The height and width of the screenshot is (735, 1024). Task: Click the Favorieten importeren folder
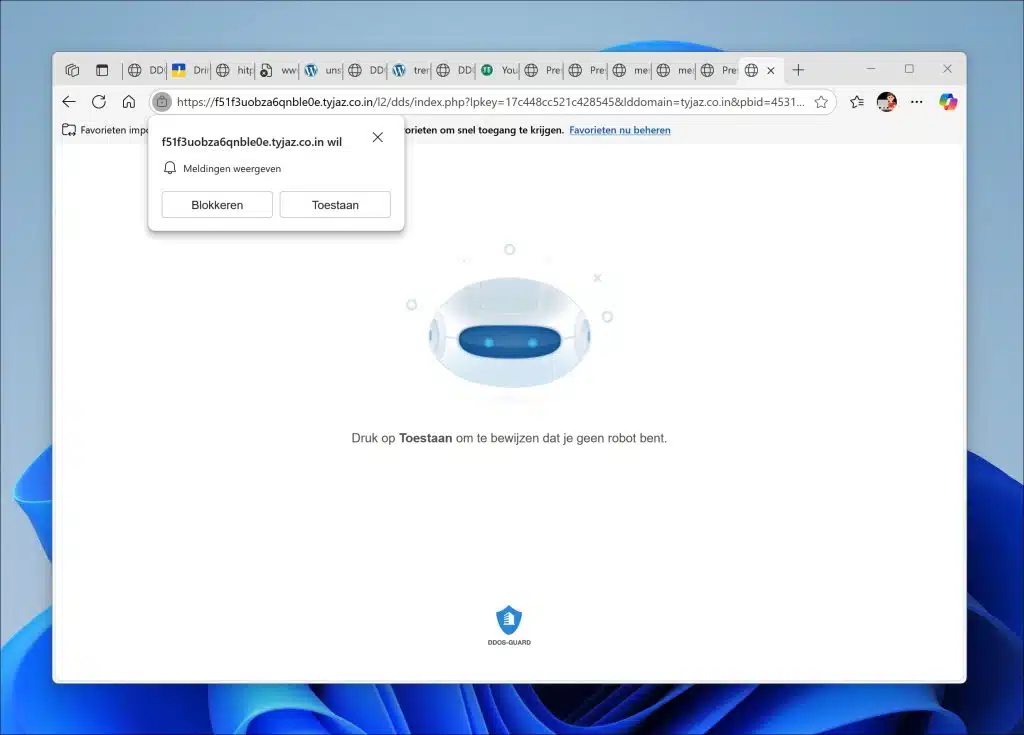point(104,130)
